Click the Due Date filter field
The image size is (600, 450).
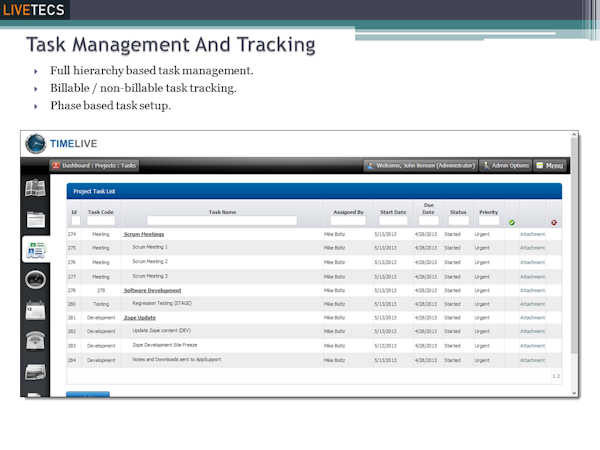429,220
